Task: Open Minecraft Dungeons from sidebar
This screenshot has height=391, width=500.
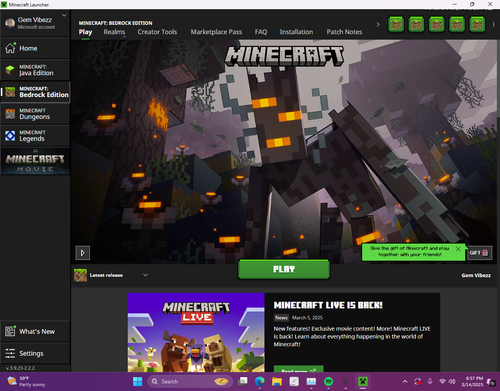Action: [x=35, y=114]
